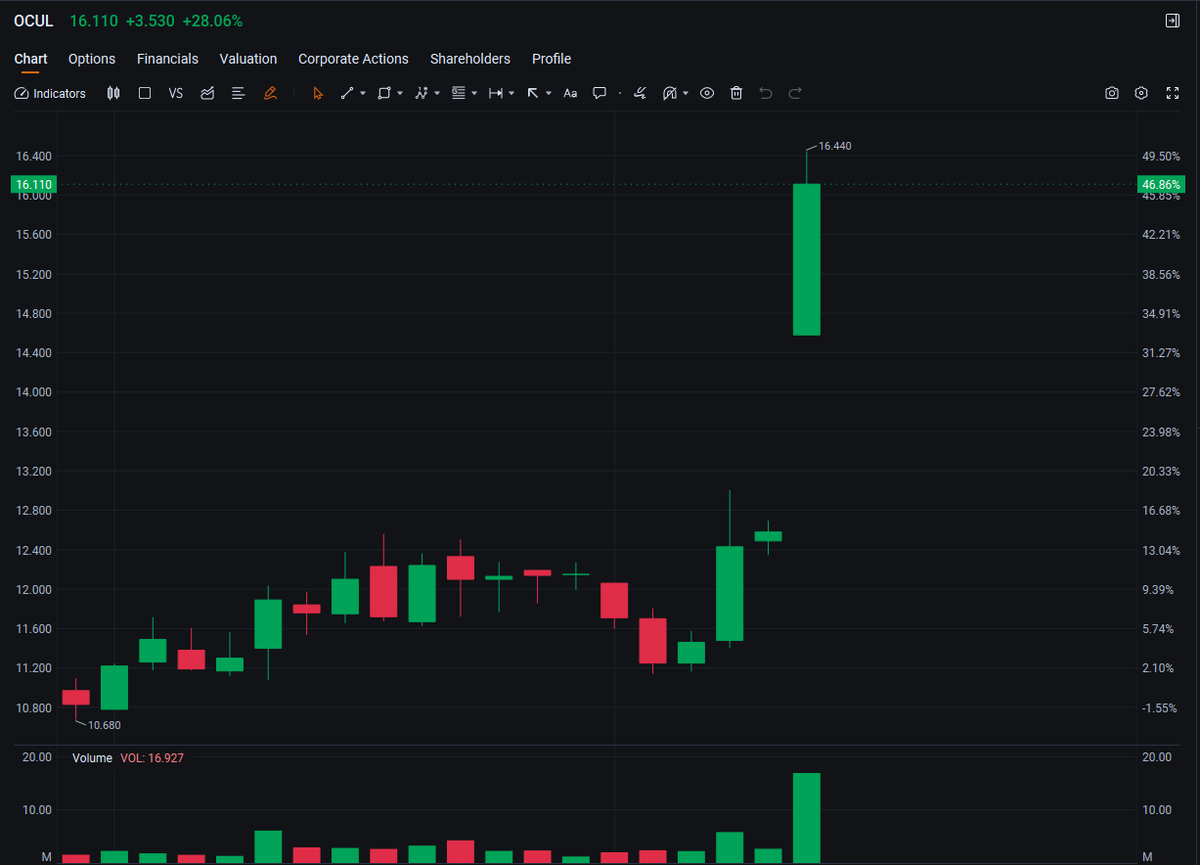Select the candlestick chart style icon

click(113, 93)
